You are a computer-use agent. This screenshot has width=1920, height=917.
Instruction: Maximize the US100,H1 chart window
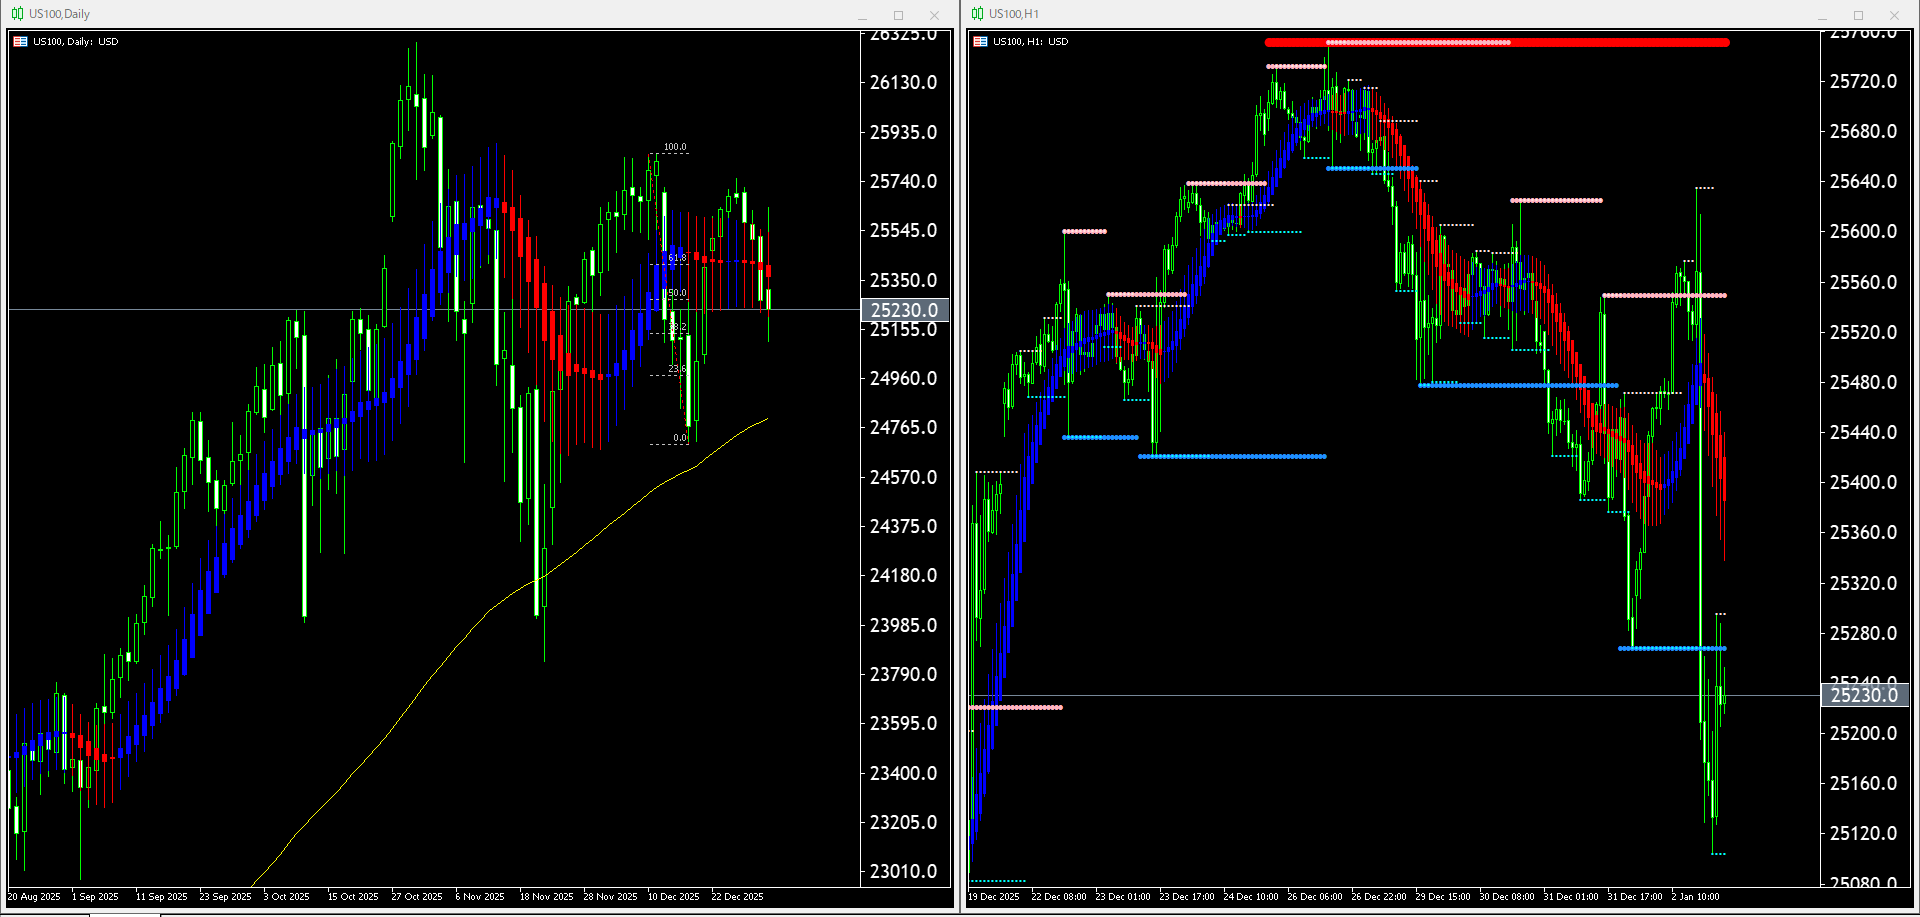click(x=1858, y=15)
